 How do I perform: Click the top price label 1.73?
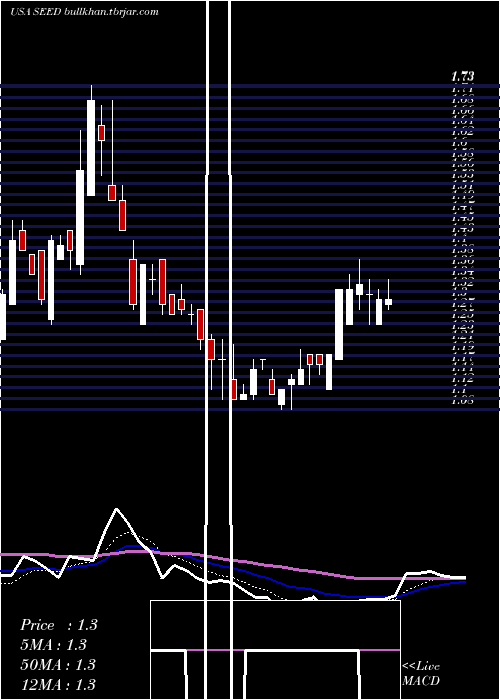point(462,77)
